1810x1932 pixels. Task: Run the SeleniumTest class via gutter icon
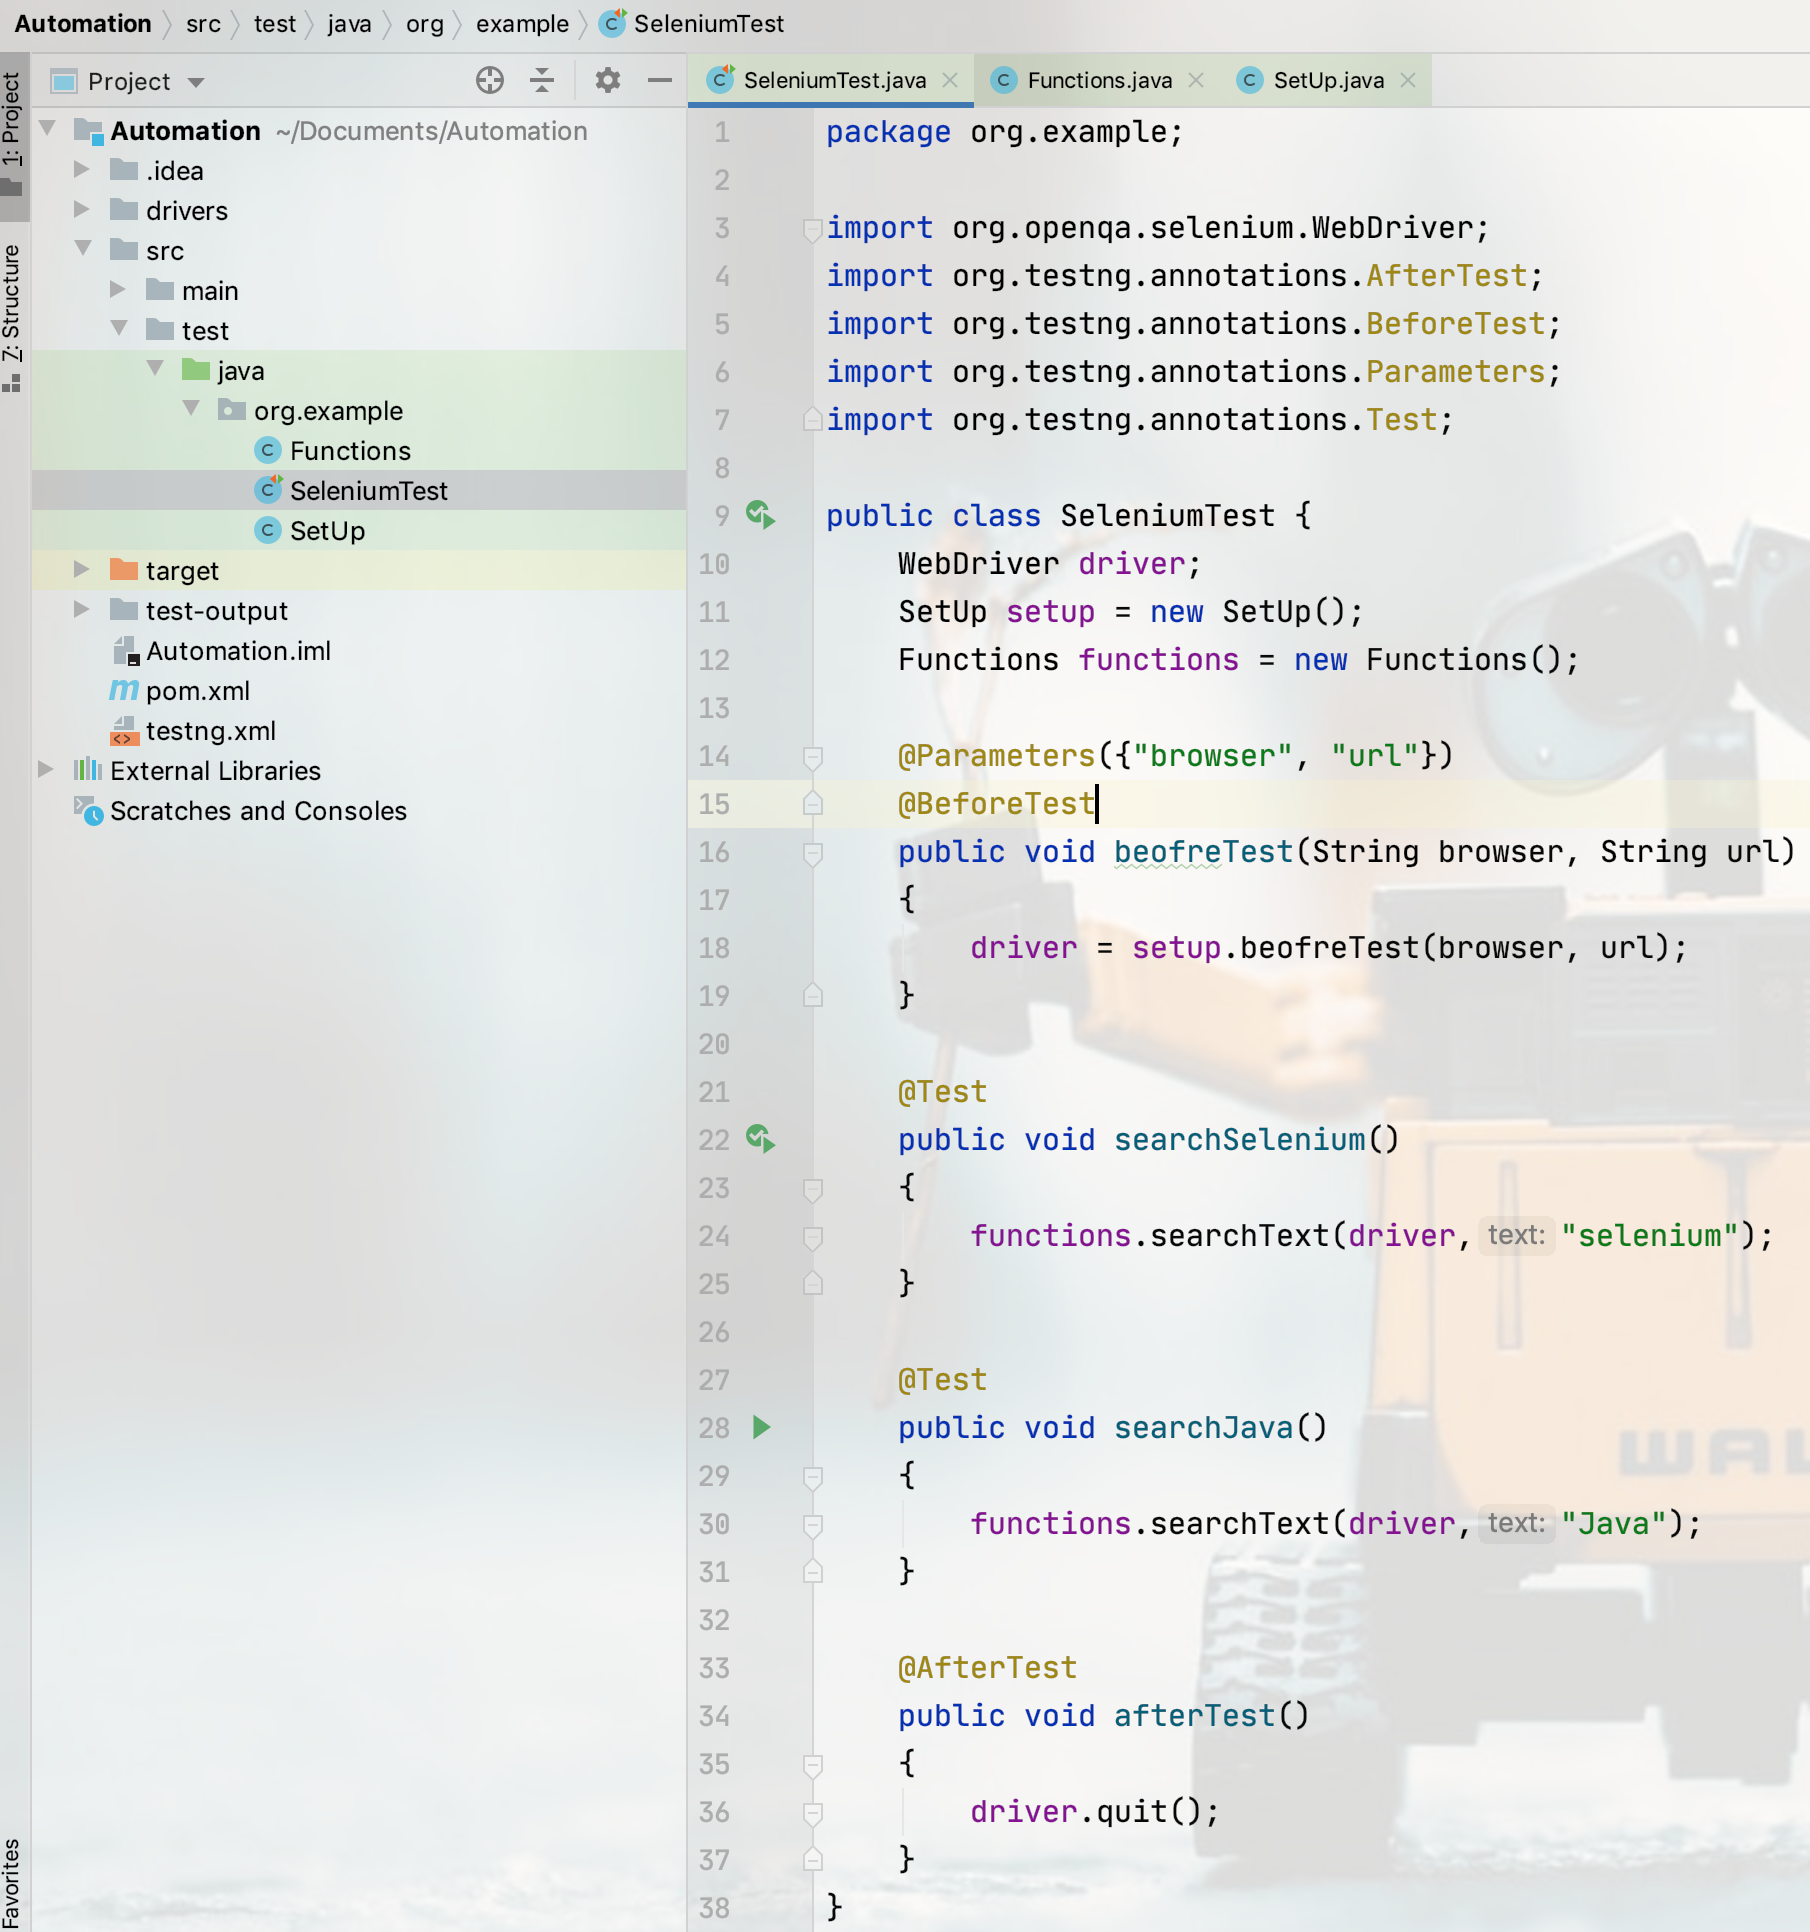tap(760, 515)
